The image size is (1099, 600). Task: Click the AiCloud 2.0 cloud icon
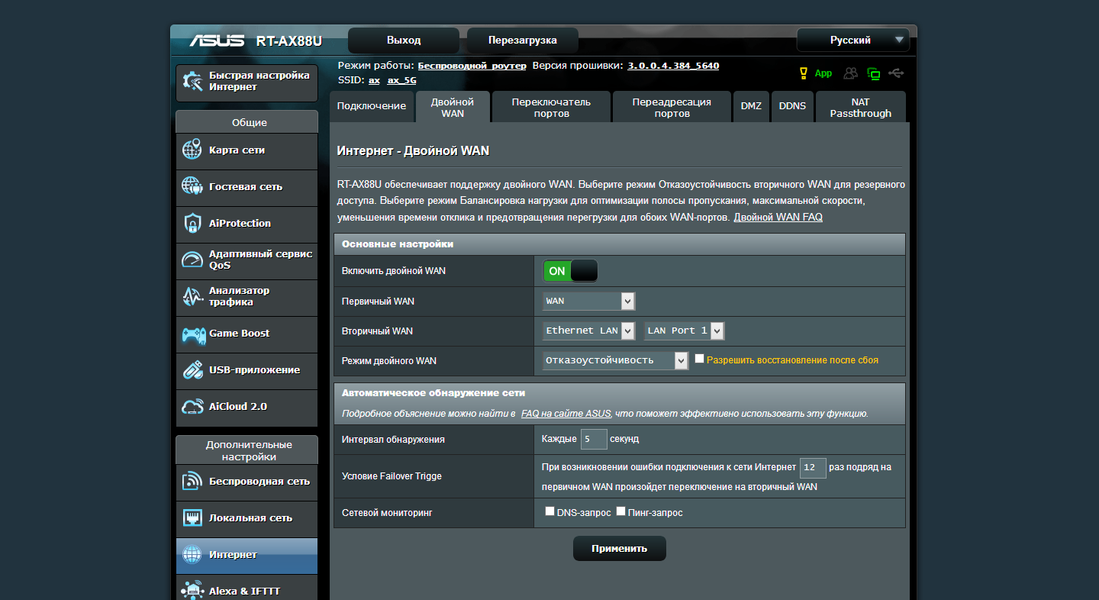point(192,407)
